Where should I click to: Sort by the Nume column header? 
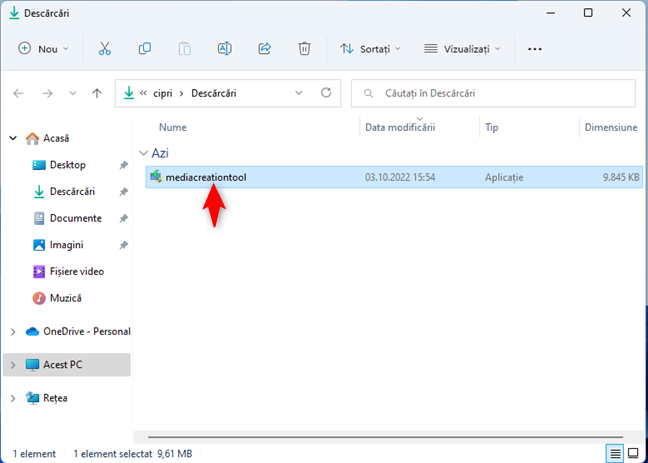173,127
